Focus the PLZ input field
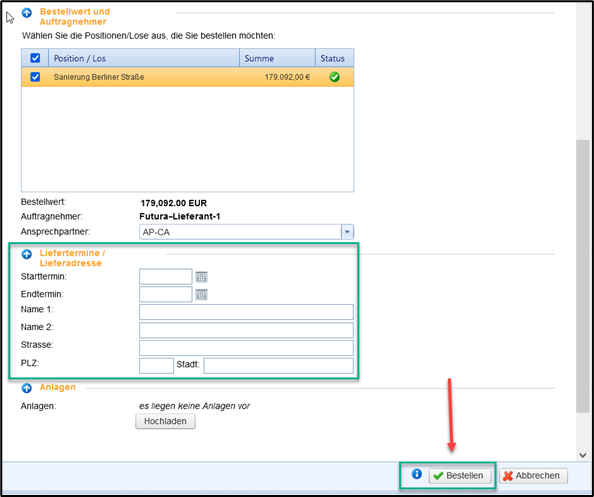Screen dimensions: 594x497 (x=156, y=366)
